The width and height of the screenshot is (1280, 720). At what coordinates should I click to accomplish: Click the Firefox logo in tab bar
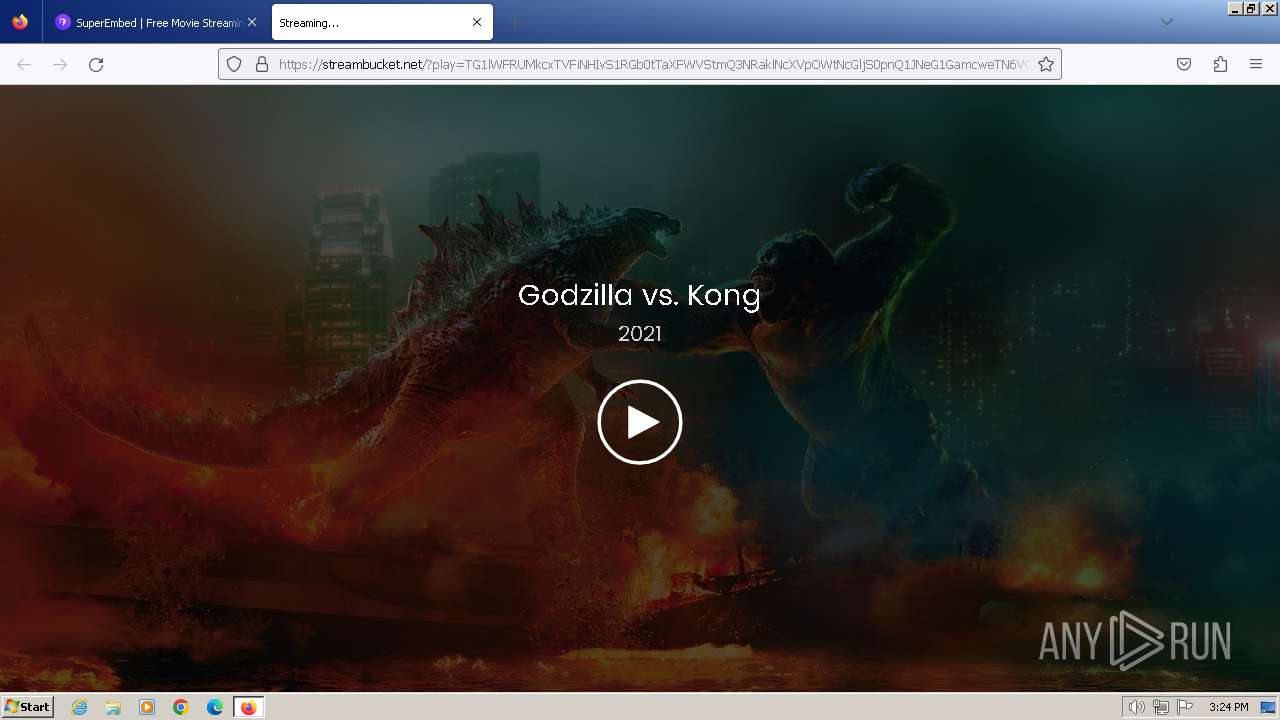(20, 22)
